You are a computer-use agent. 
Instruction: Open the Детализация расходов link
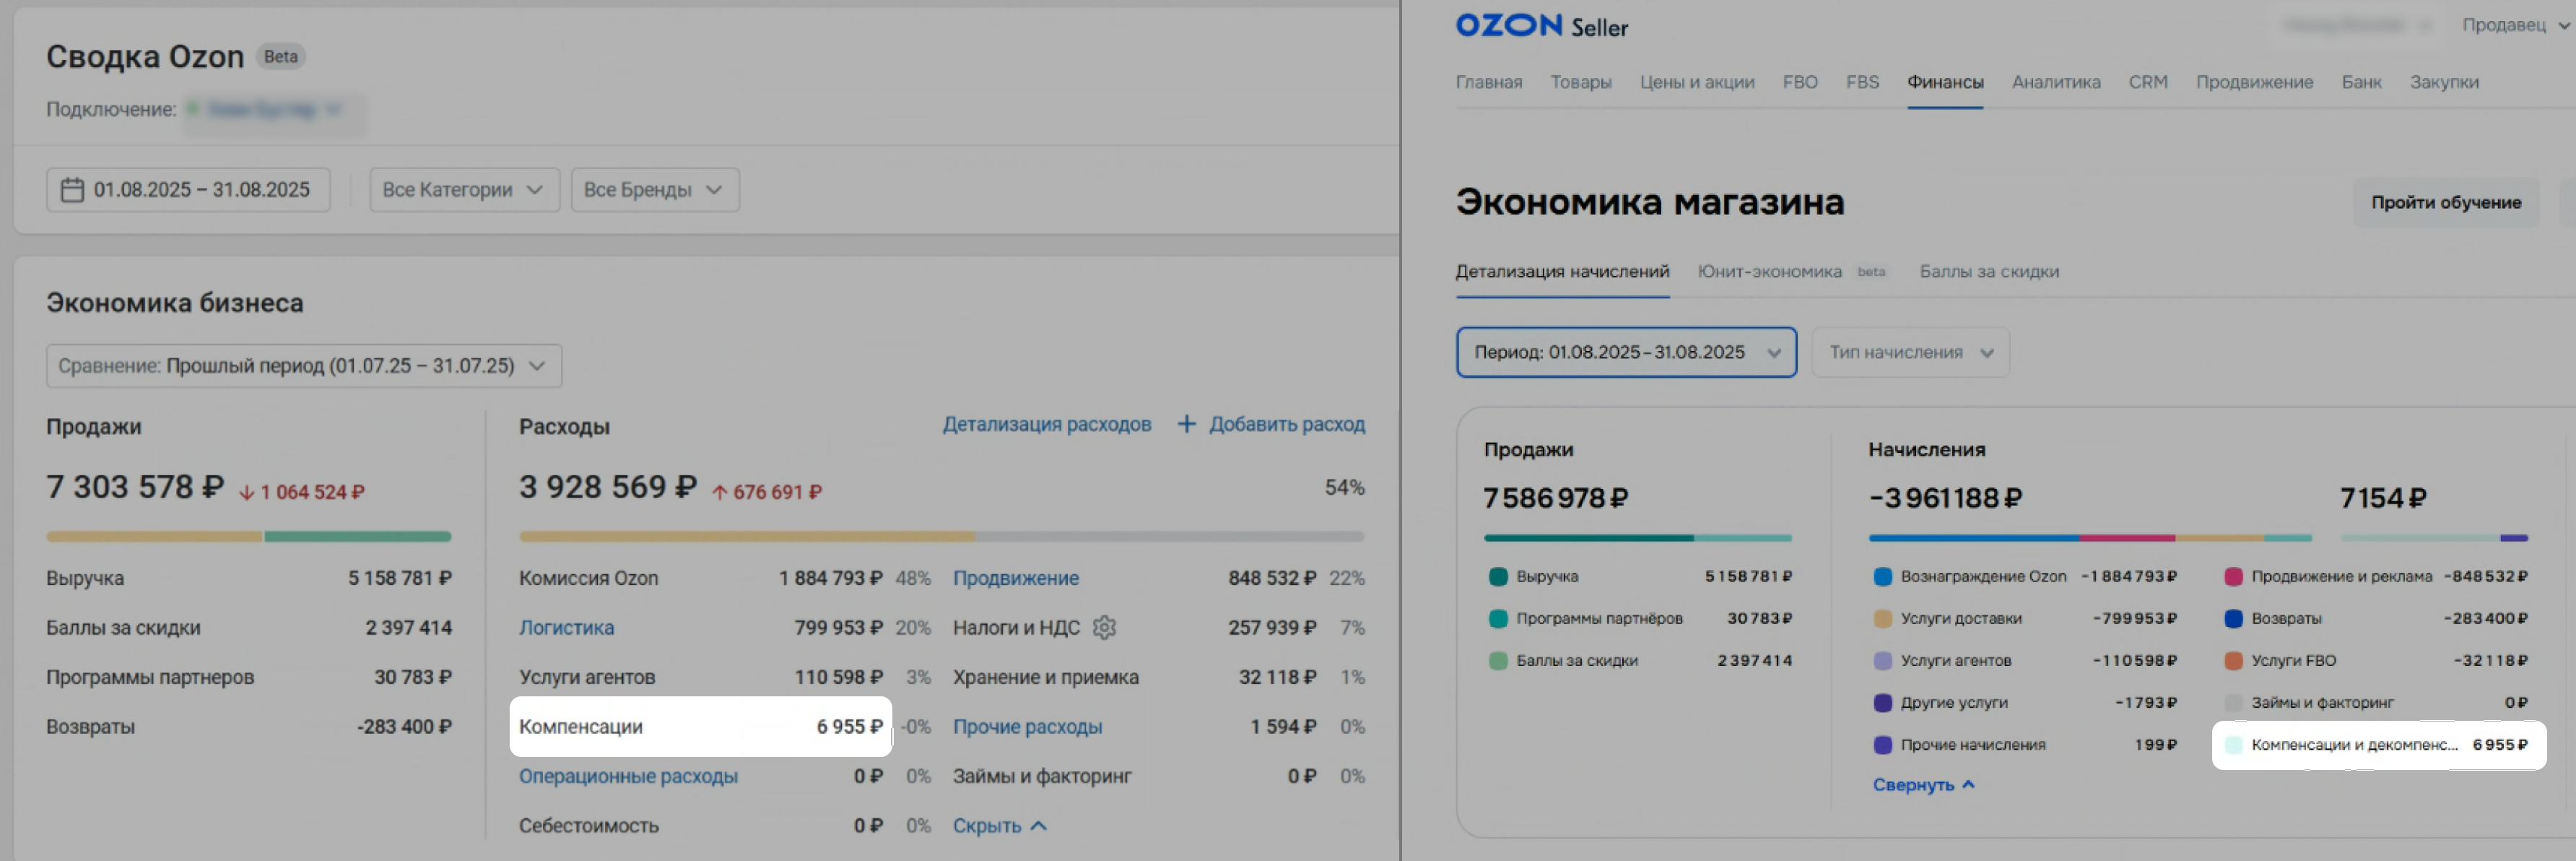coord(1046,424)
